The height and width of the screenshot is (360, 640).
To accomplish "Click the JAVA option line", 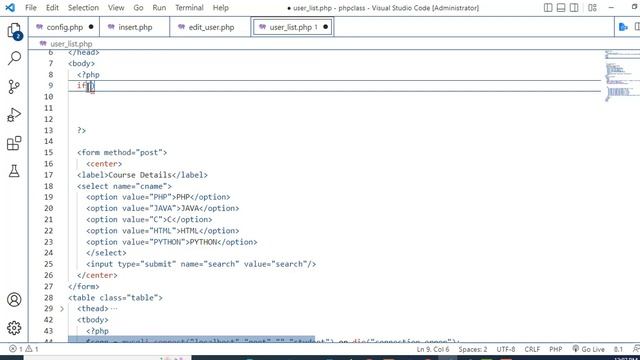I will point(162,208).
